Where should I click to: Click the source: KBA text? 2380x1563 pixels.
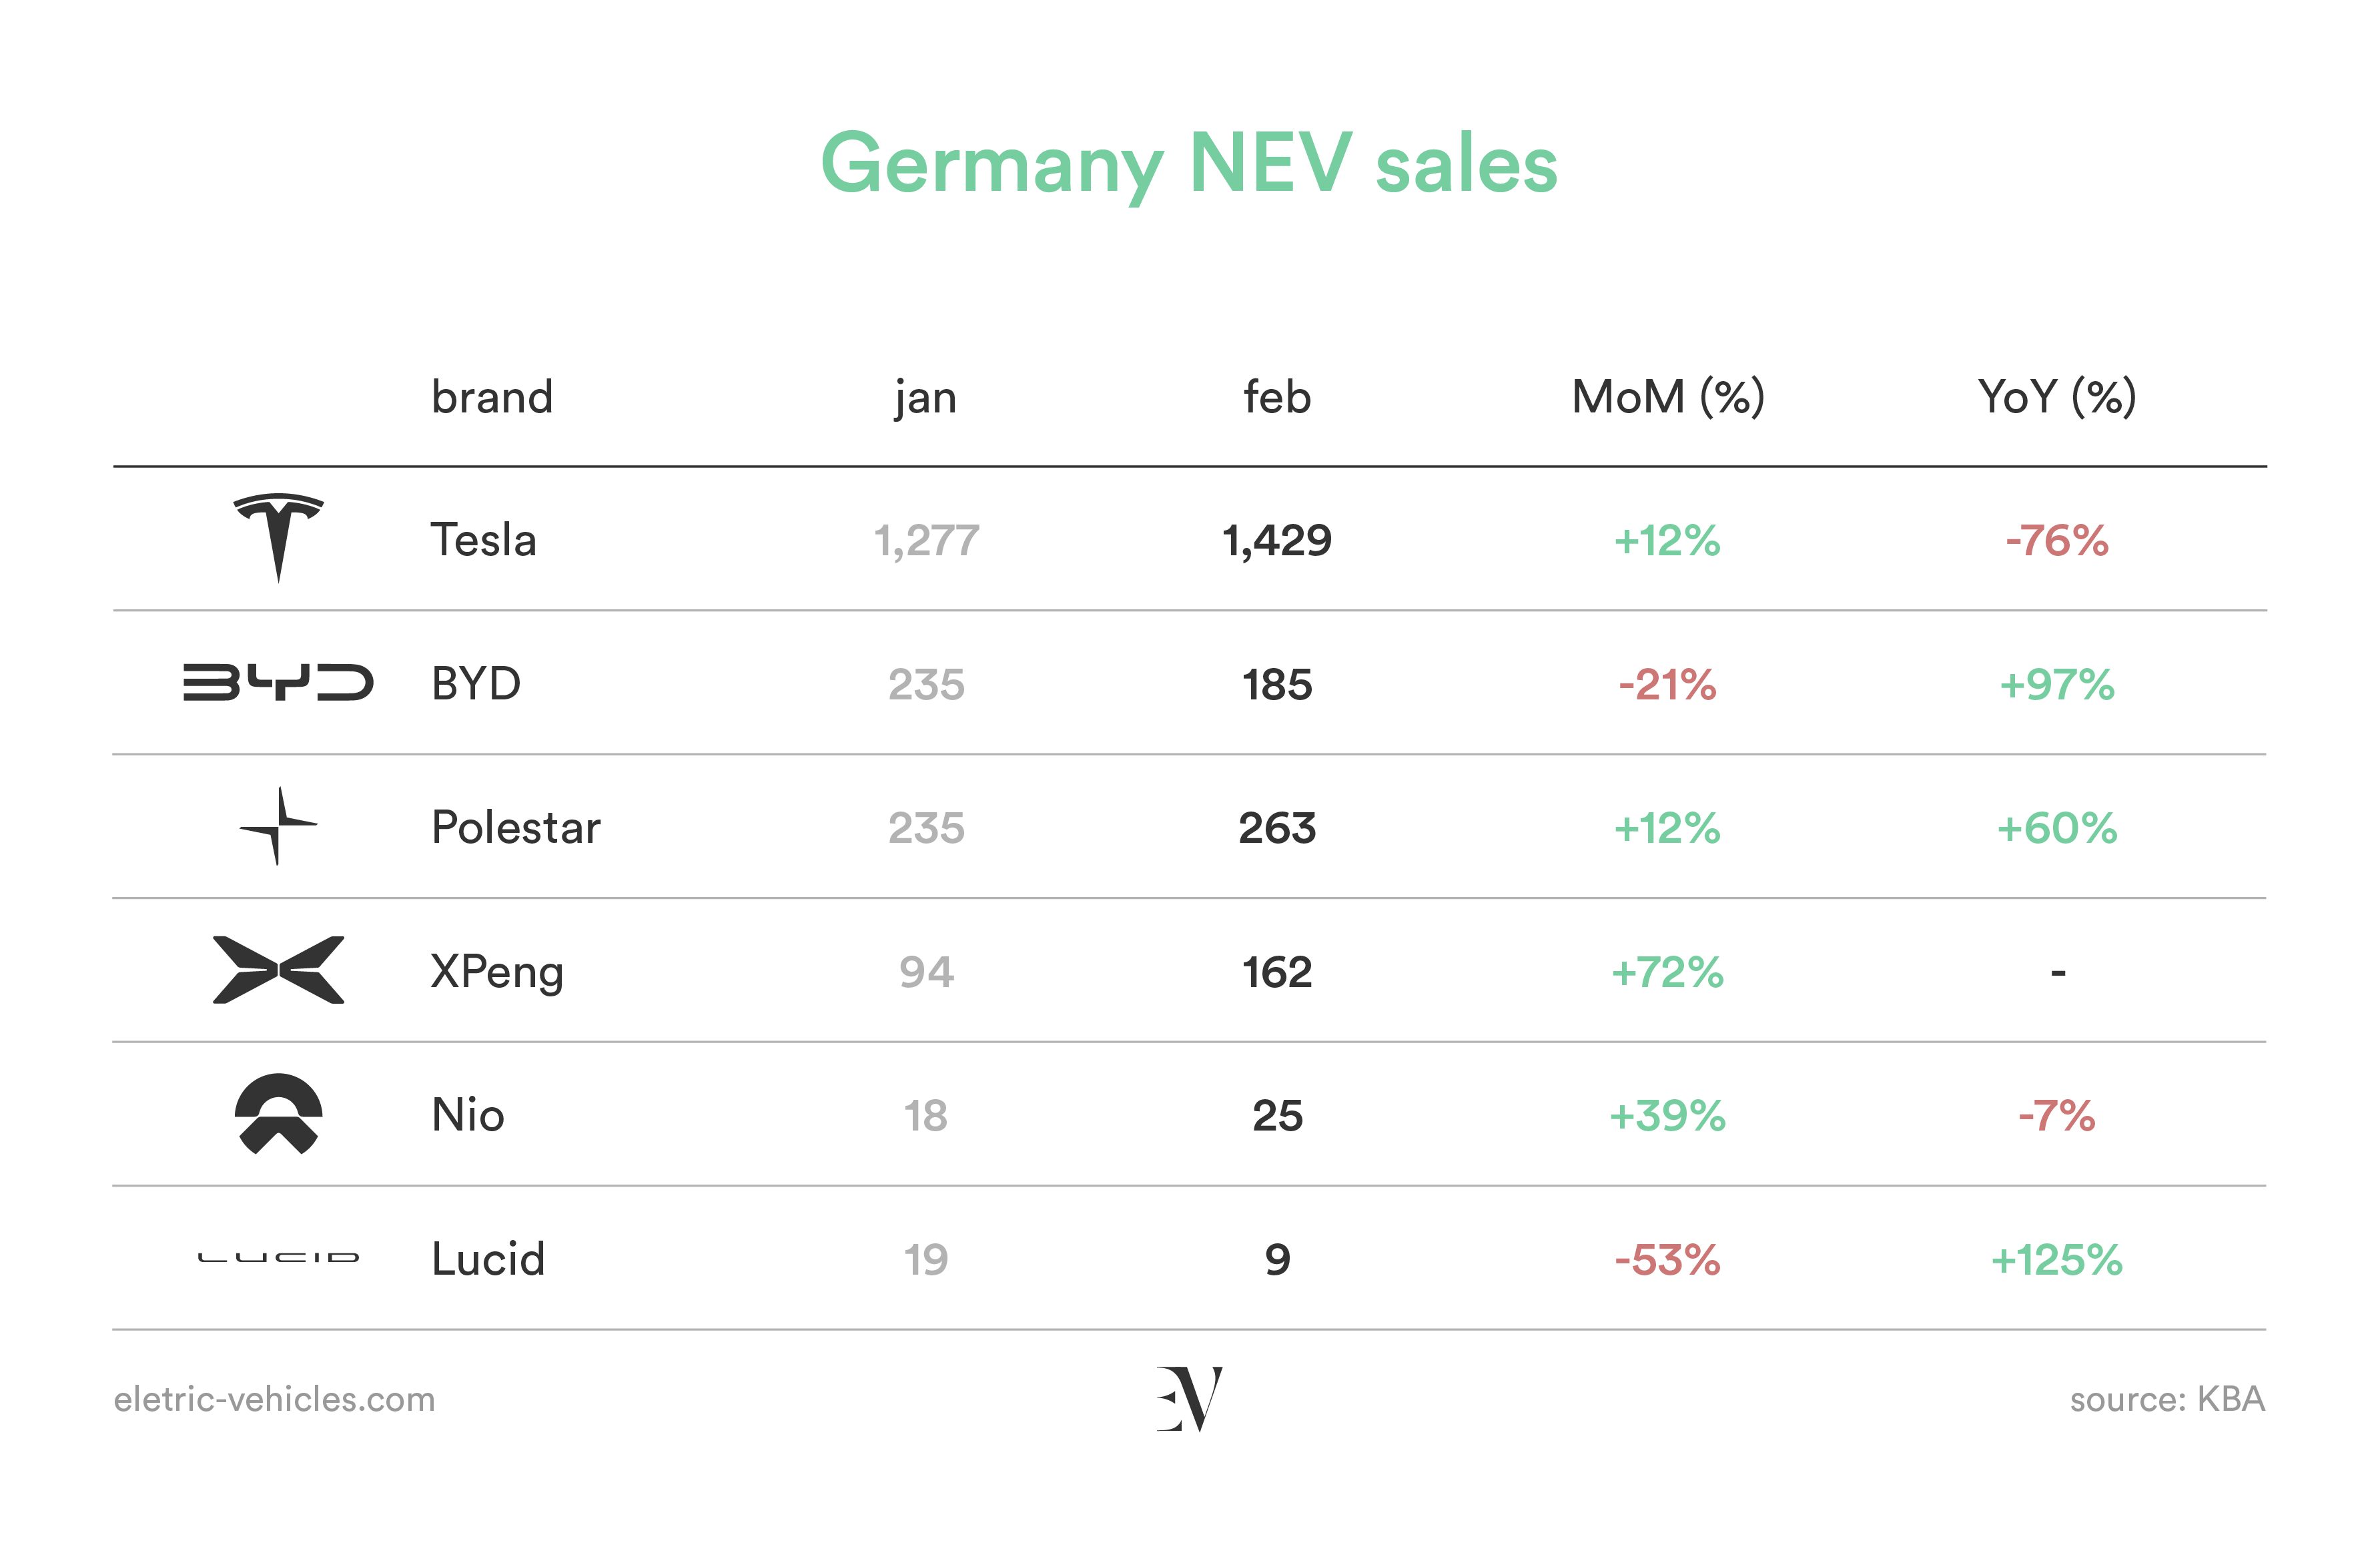pyautogui.click(x=2167, y=1398)
